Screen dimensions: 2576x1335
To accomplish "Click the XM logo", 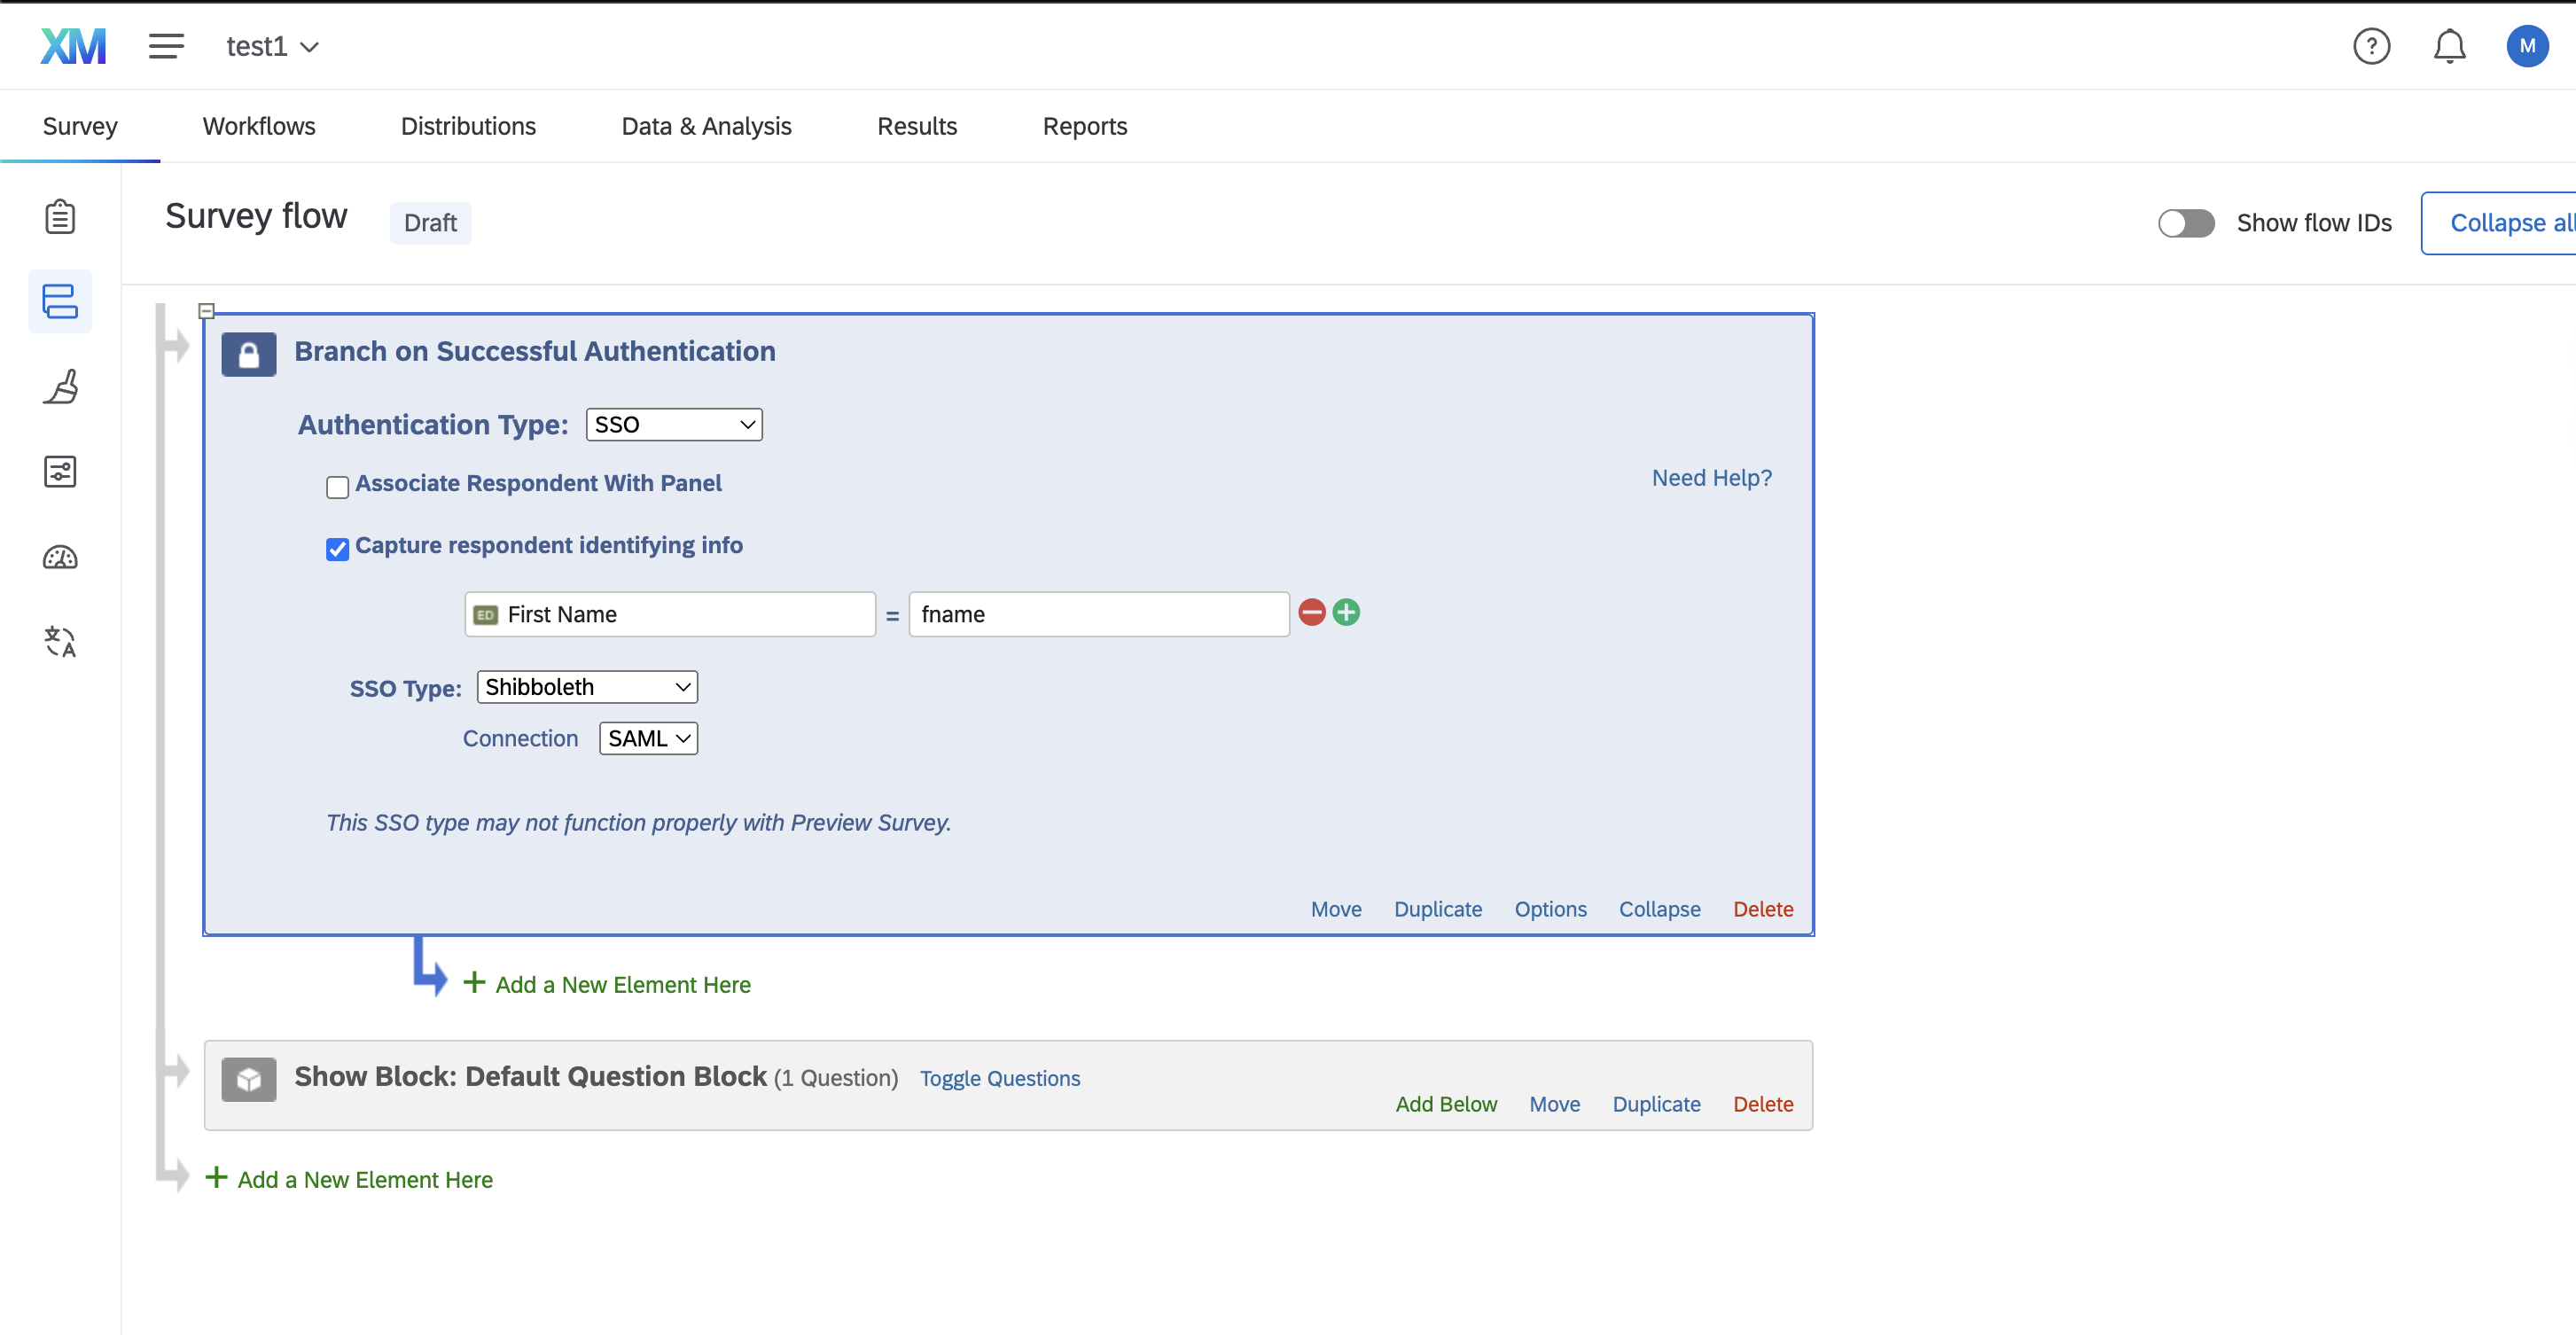I will click(72, 45).
